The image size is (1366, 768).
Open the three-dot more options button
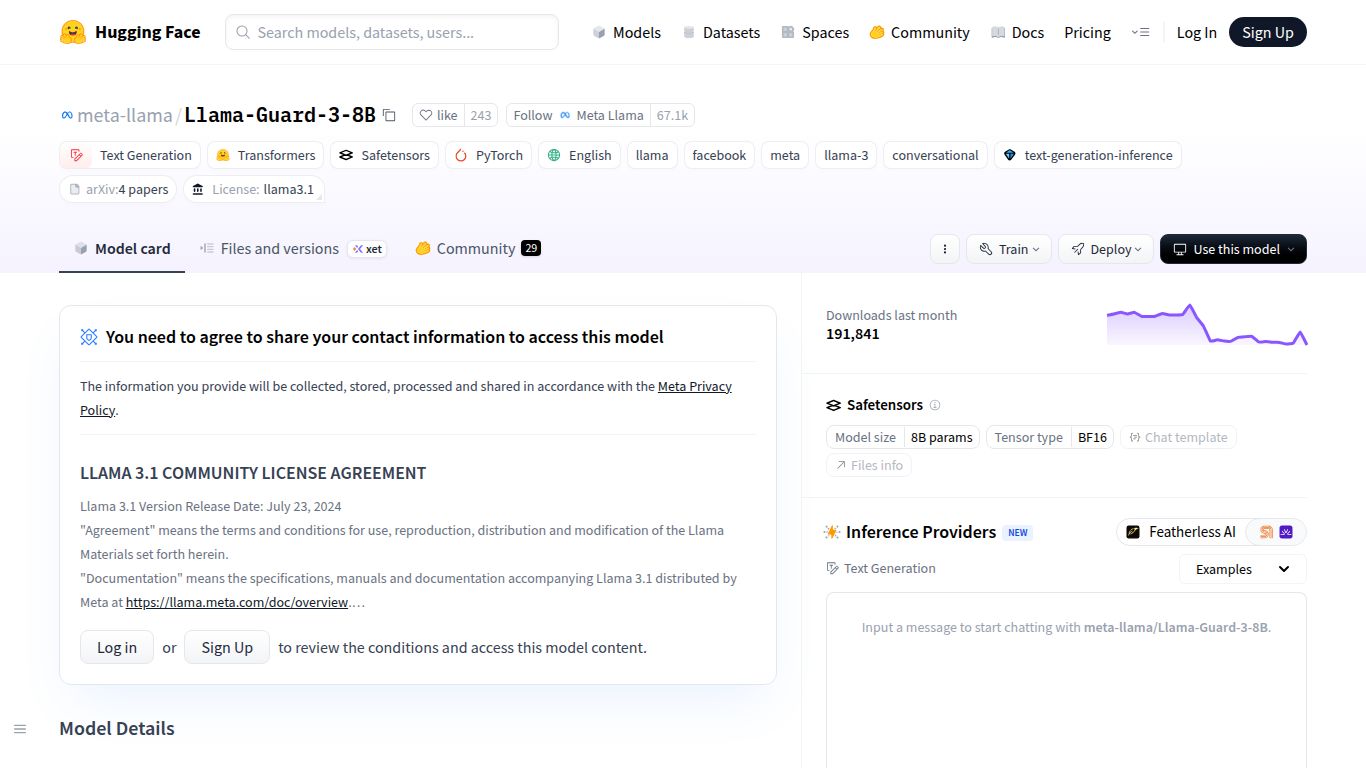pos(945,249)
